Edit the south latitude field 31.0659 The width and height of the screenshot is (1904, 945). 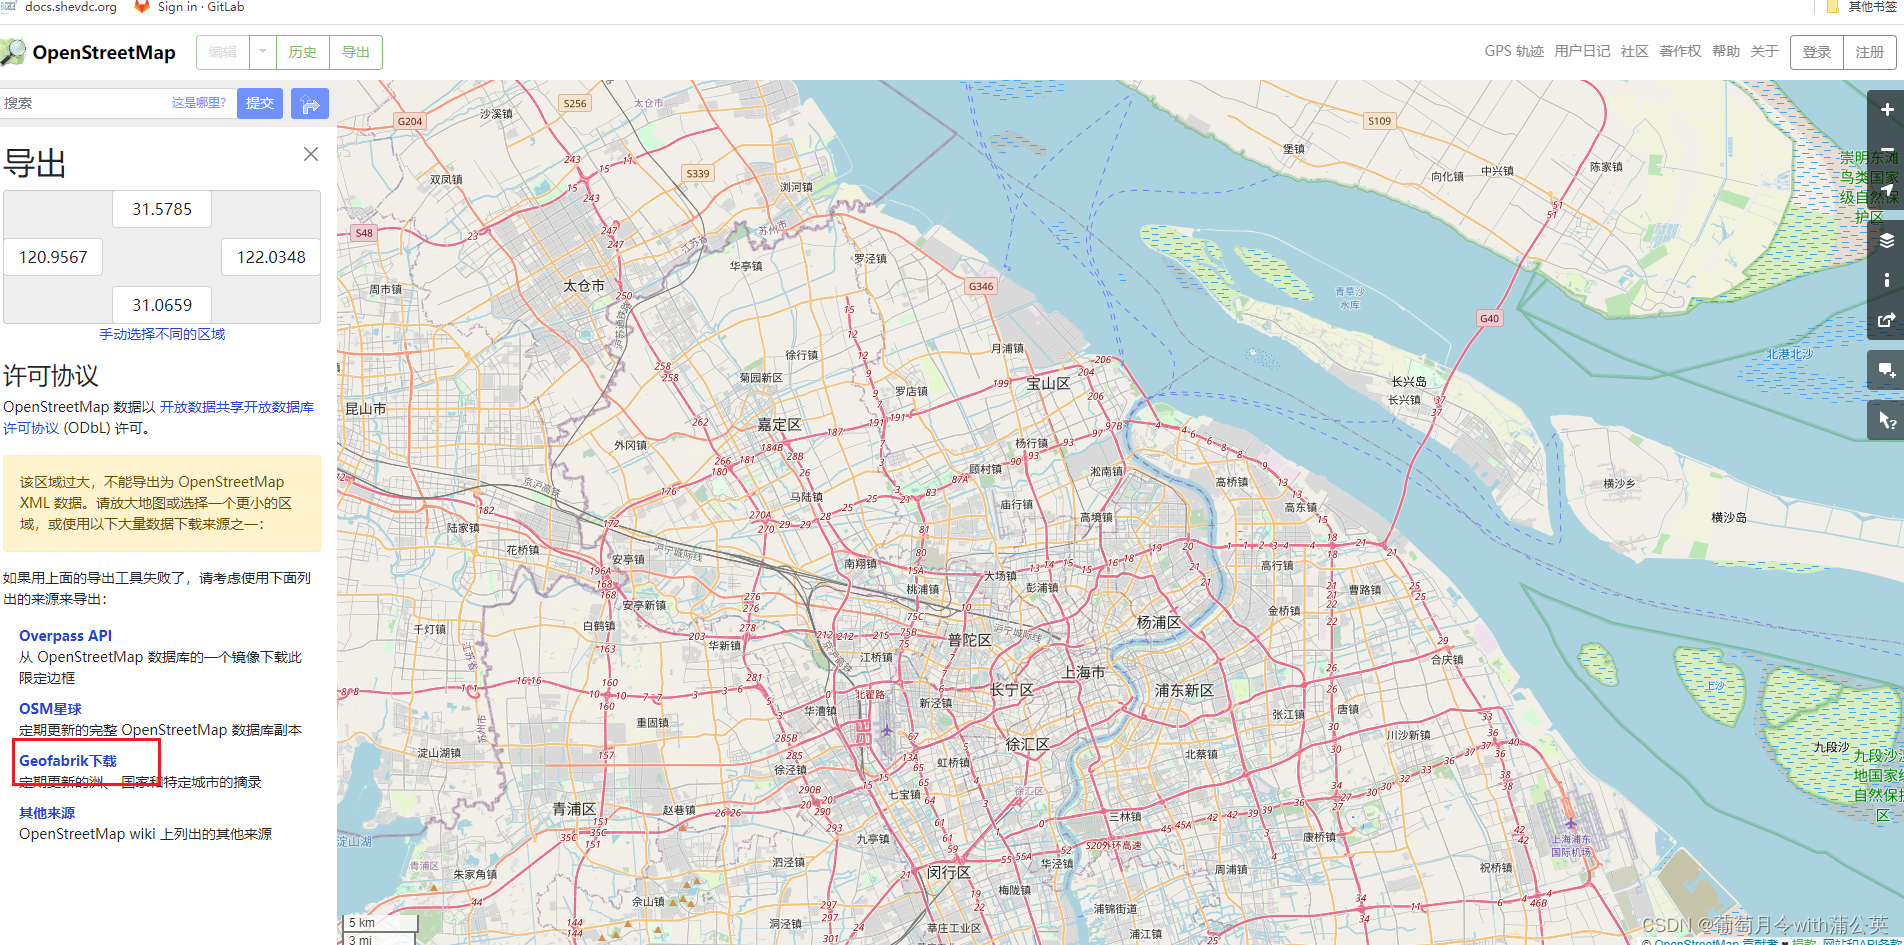coord(162,305)
